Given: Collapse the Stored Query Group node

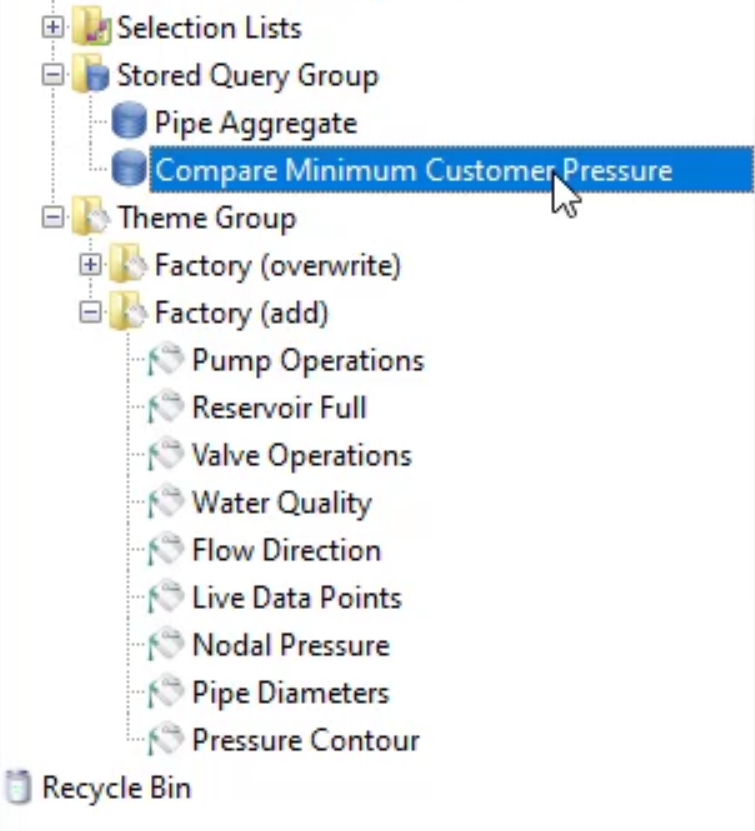Looking at the screenshot, I should [x=52, y=74].
